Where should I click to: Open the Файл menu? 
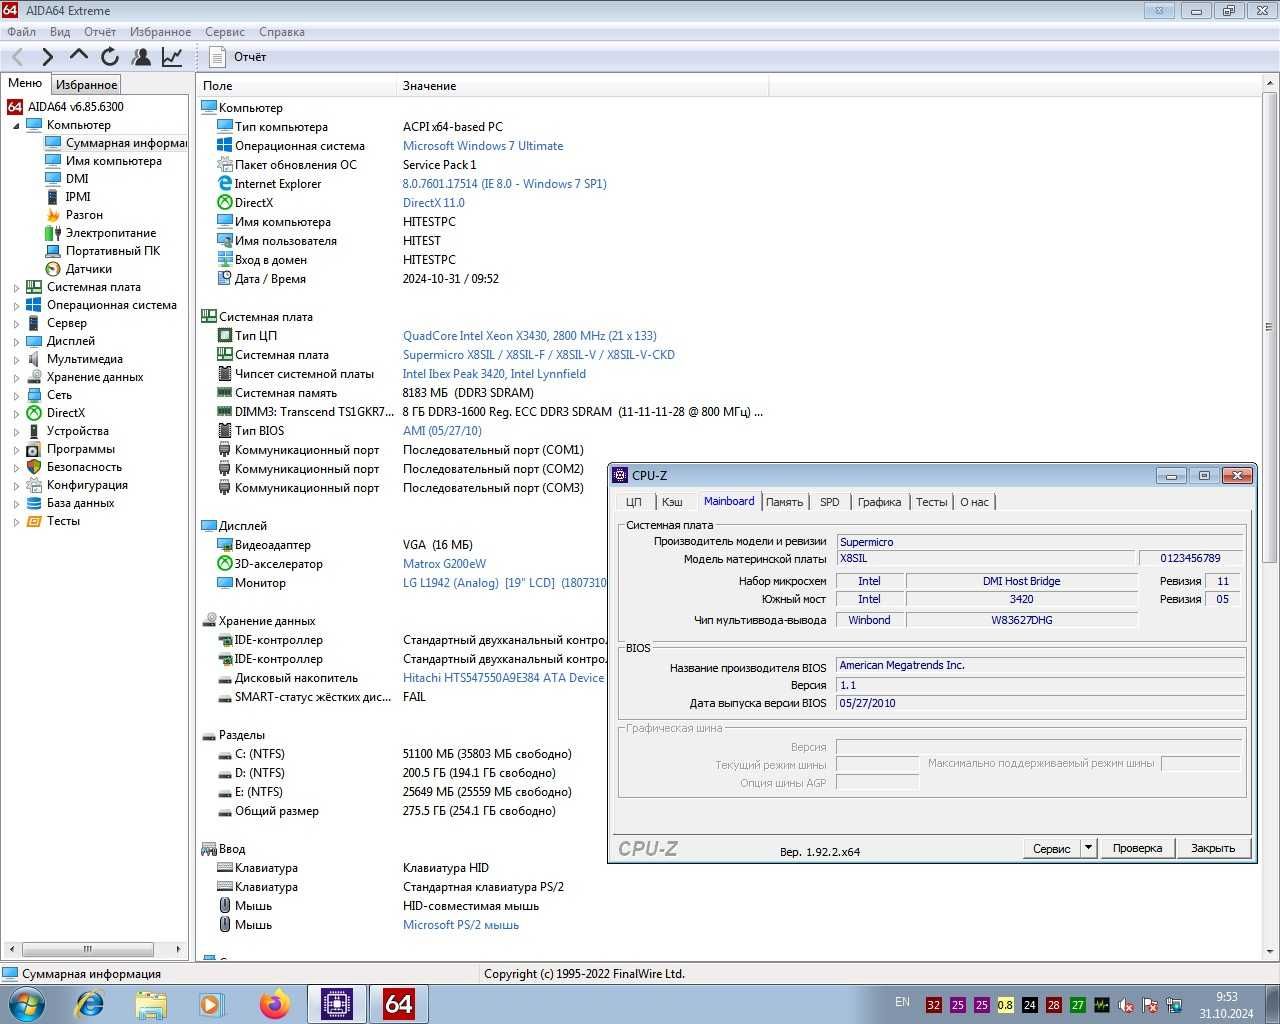point(21,32)
